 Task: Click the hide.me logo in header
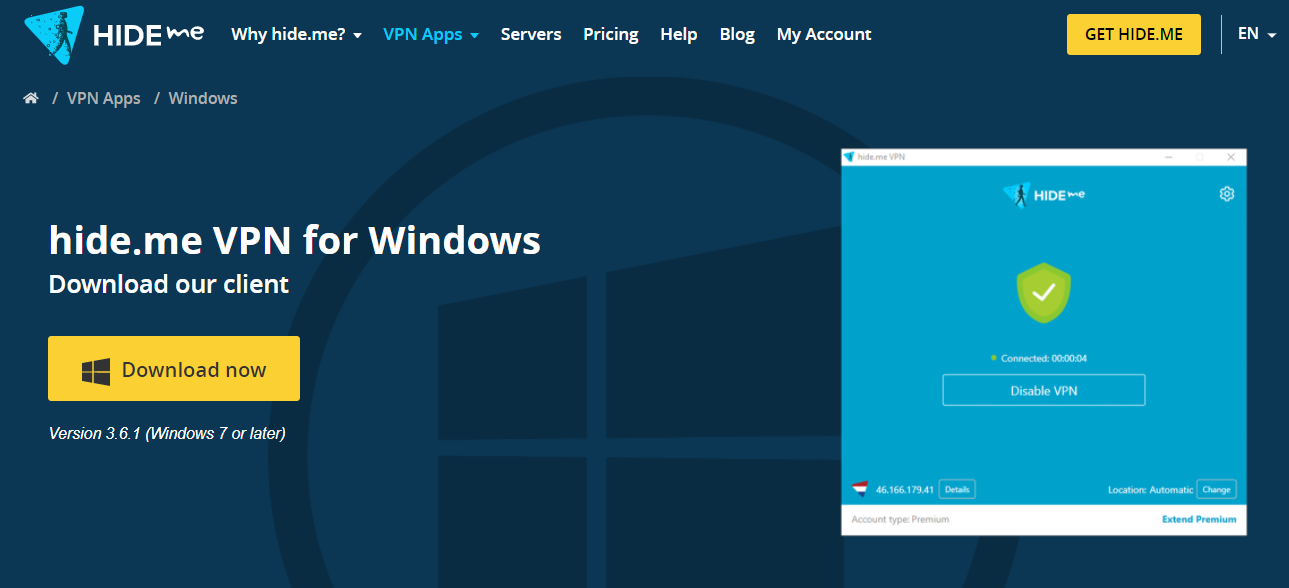pos(114,34)
